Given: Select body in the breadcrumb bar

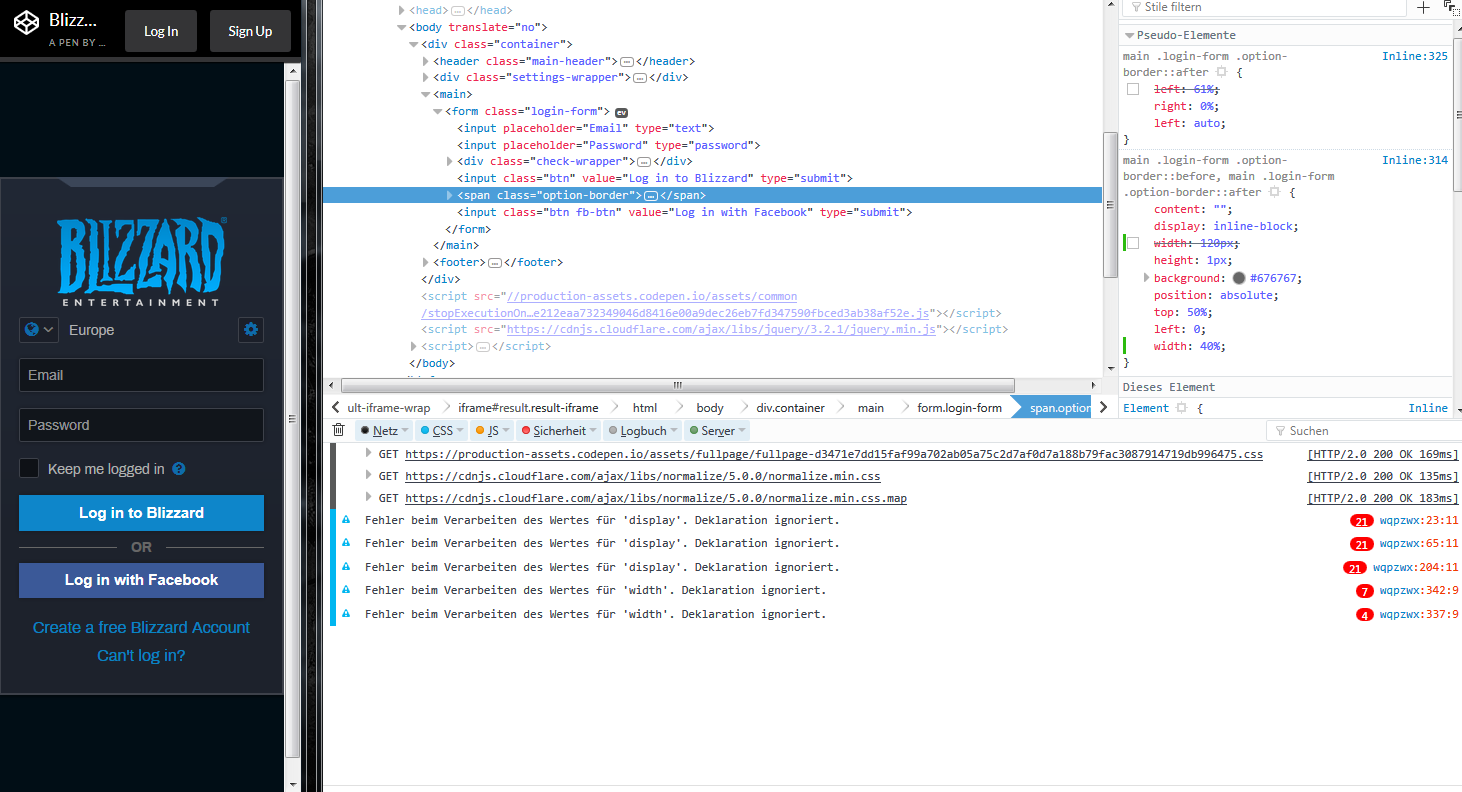Looking at the screenshot, I should pyautogui.click(x=709, y=408).
